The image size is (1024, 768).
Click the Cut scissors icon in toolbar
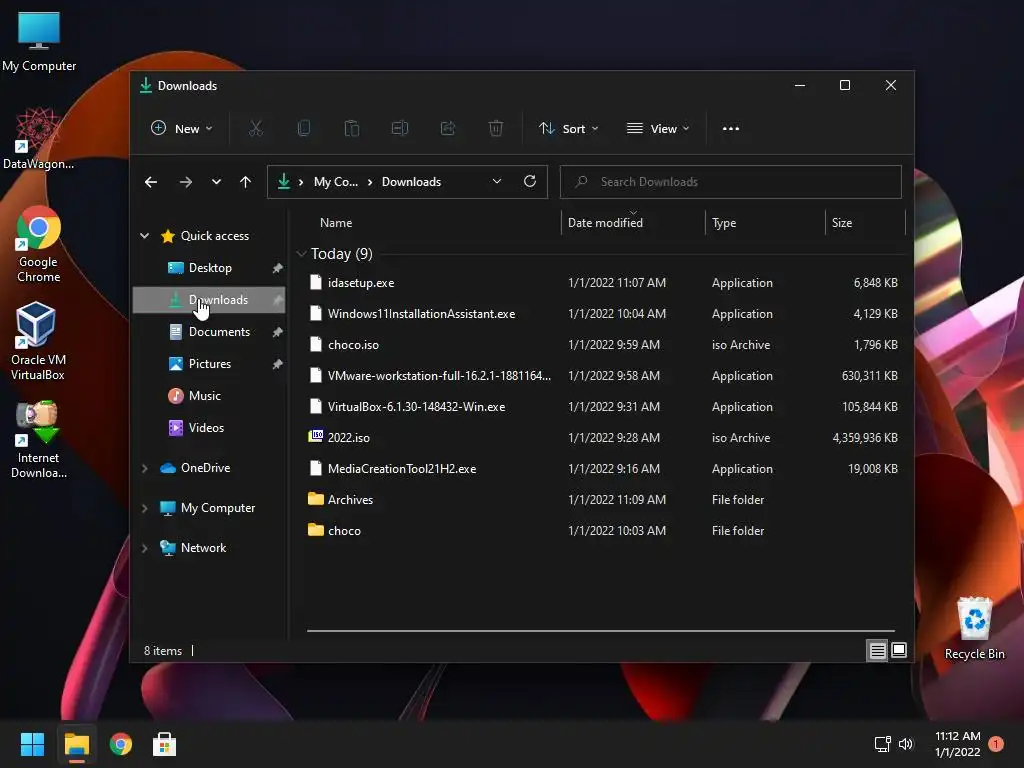[255, 129]
